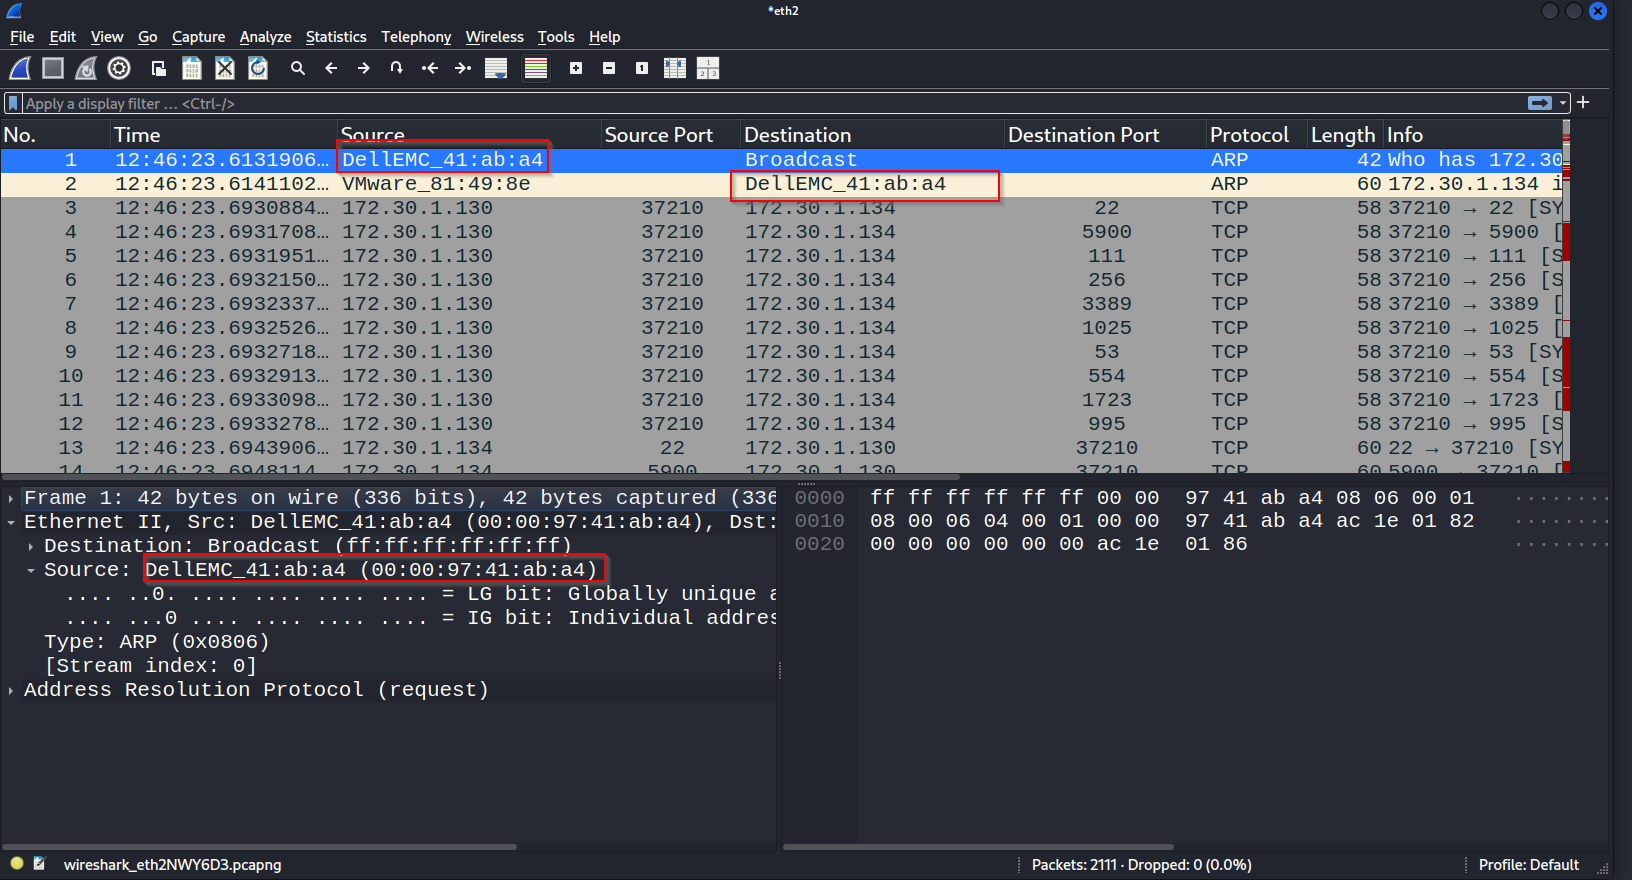Toggle packet list colorization
Screen dimensions: 1632x880
point(536,68)
